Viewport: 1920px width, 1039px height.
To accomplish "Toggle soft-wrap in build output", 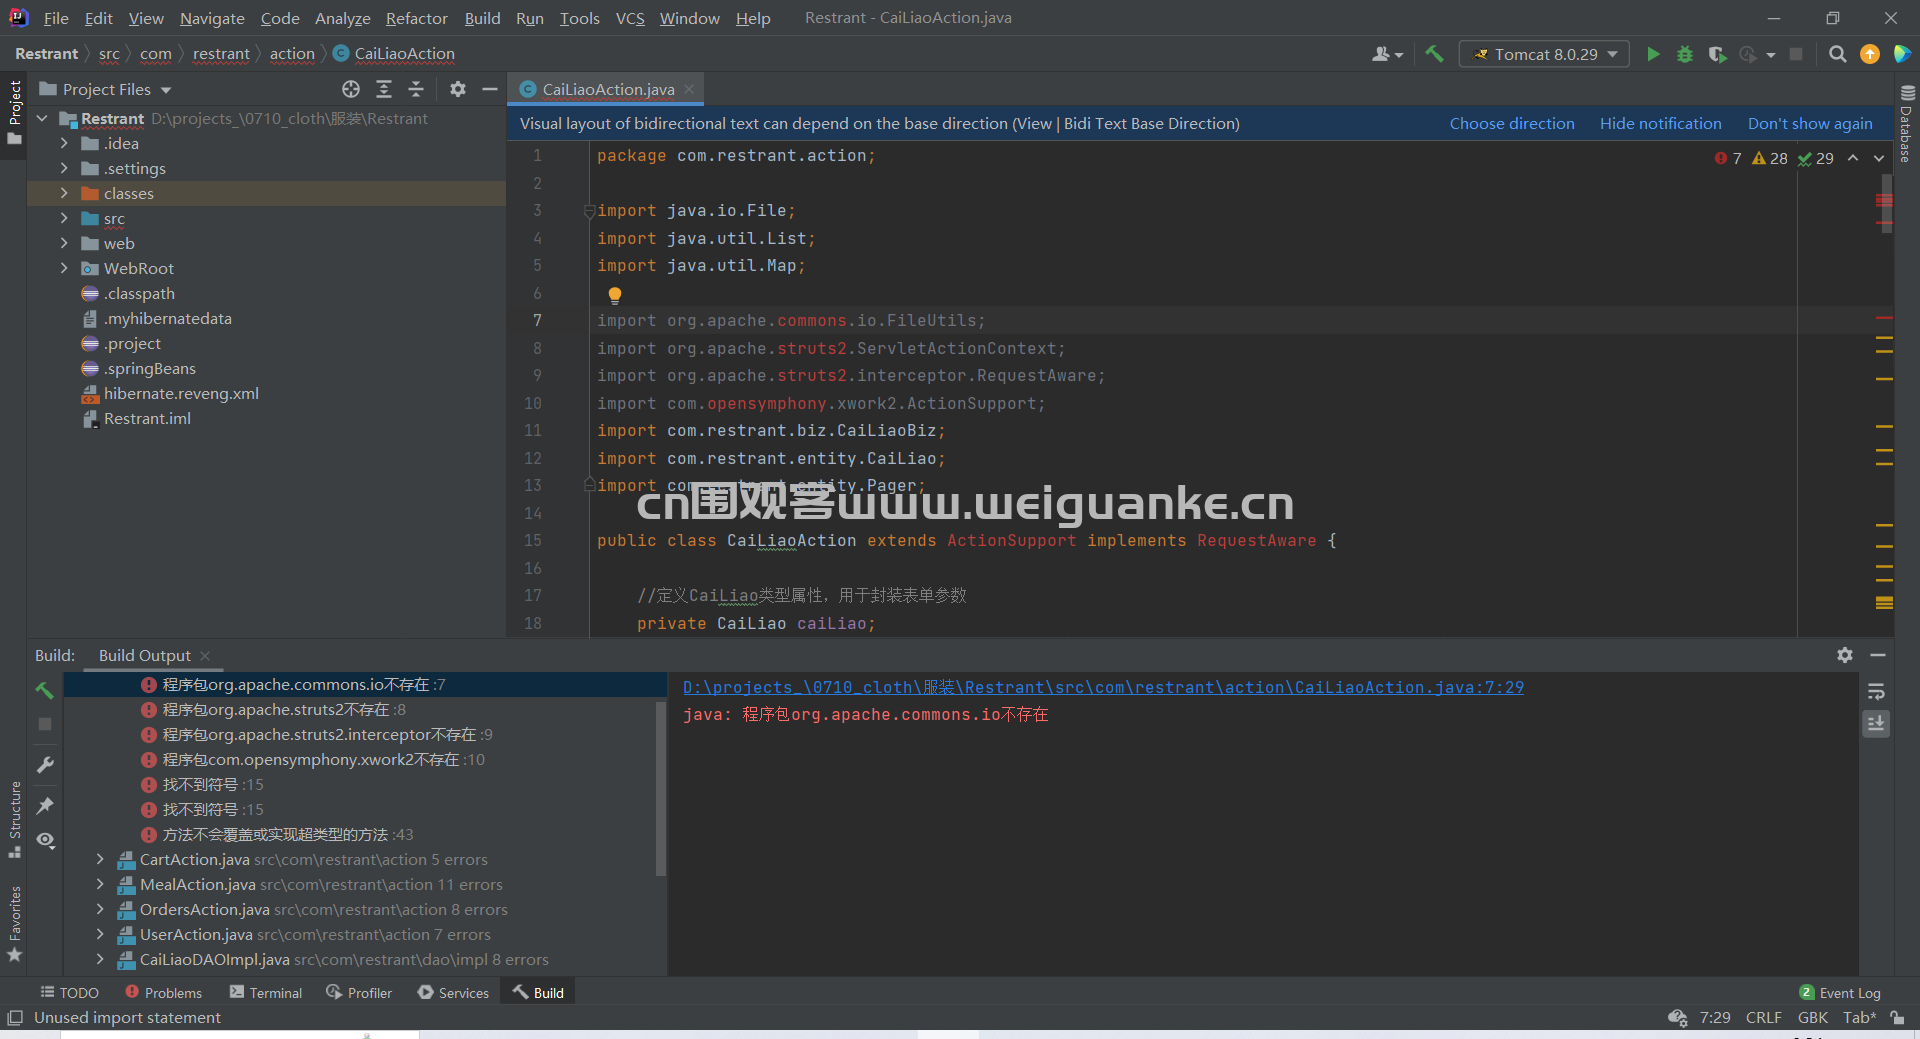I will tap(1876, 692).
